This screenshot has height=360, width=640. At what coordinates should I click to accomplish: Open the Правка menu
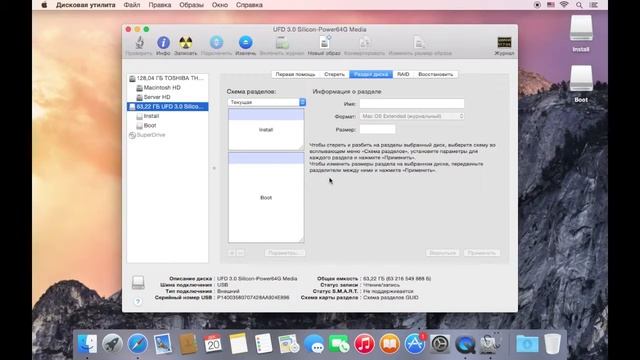160,5
